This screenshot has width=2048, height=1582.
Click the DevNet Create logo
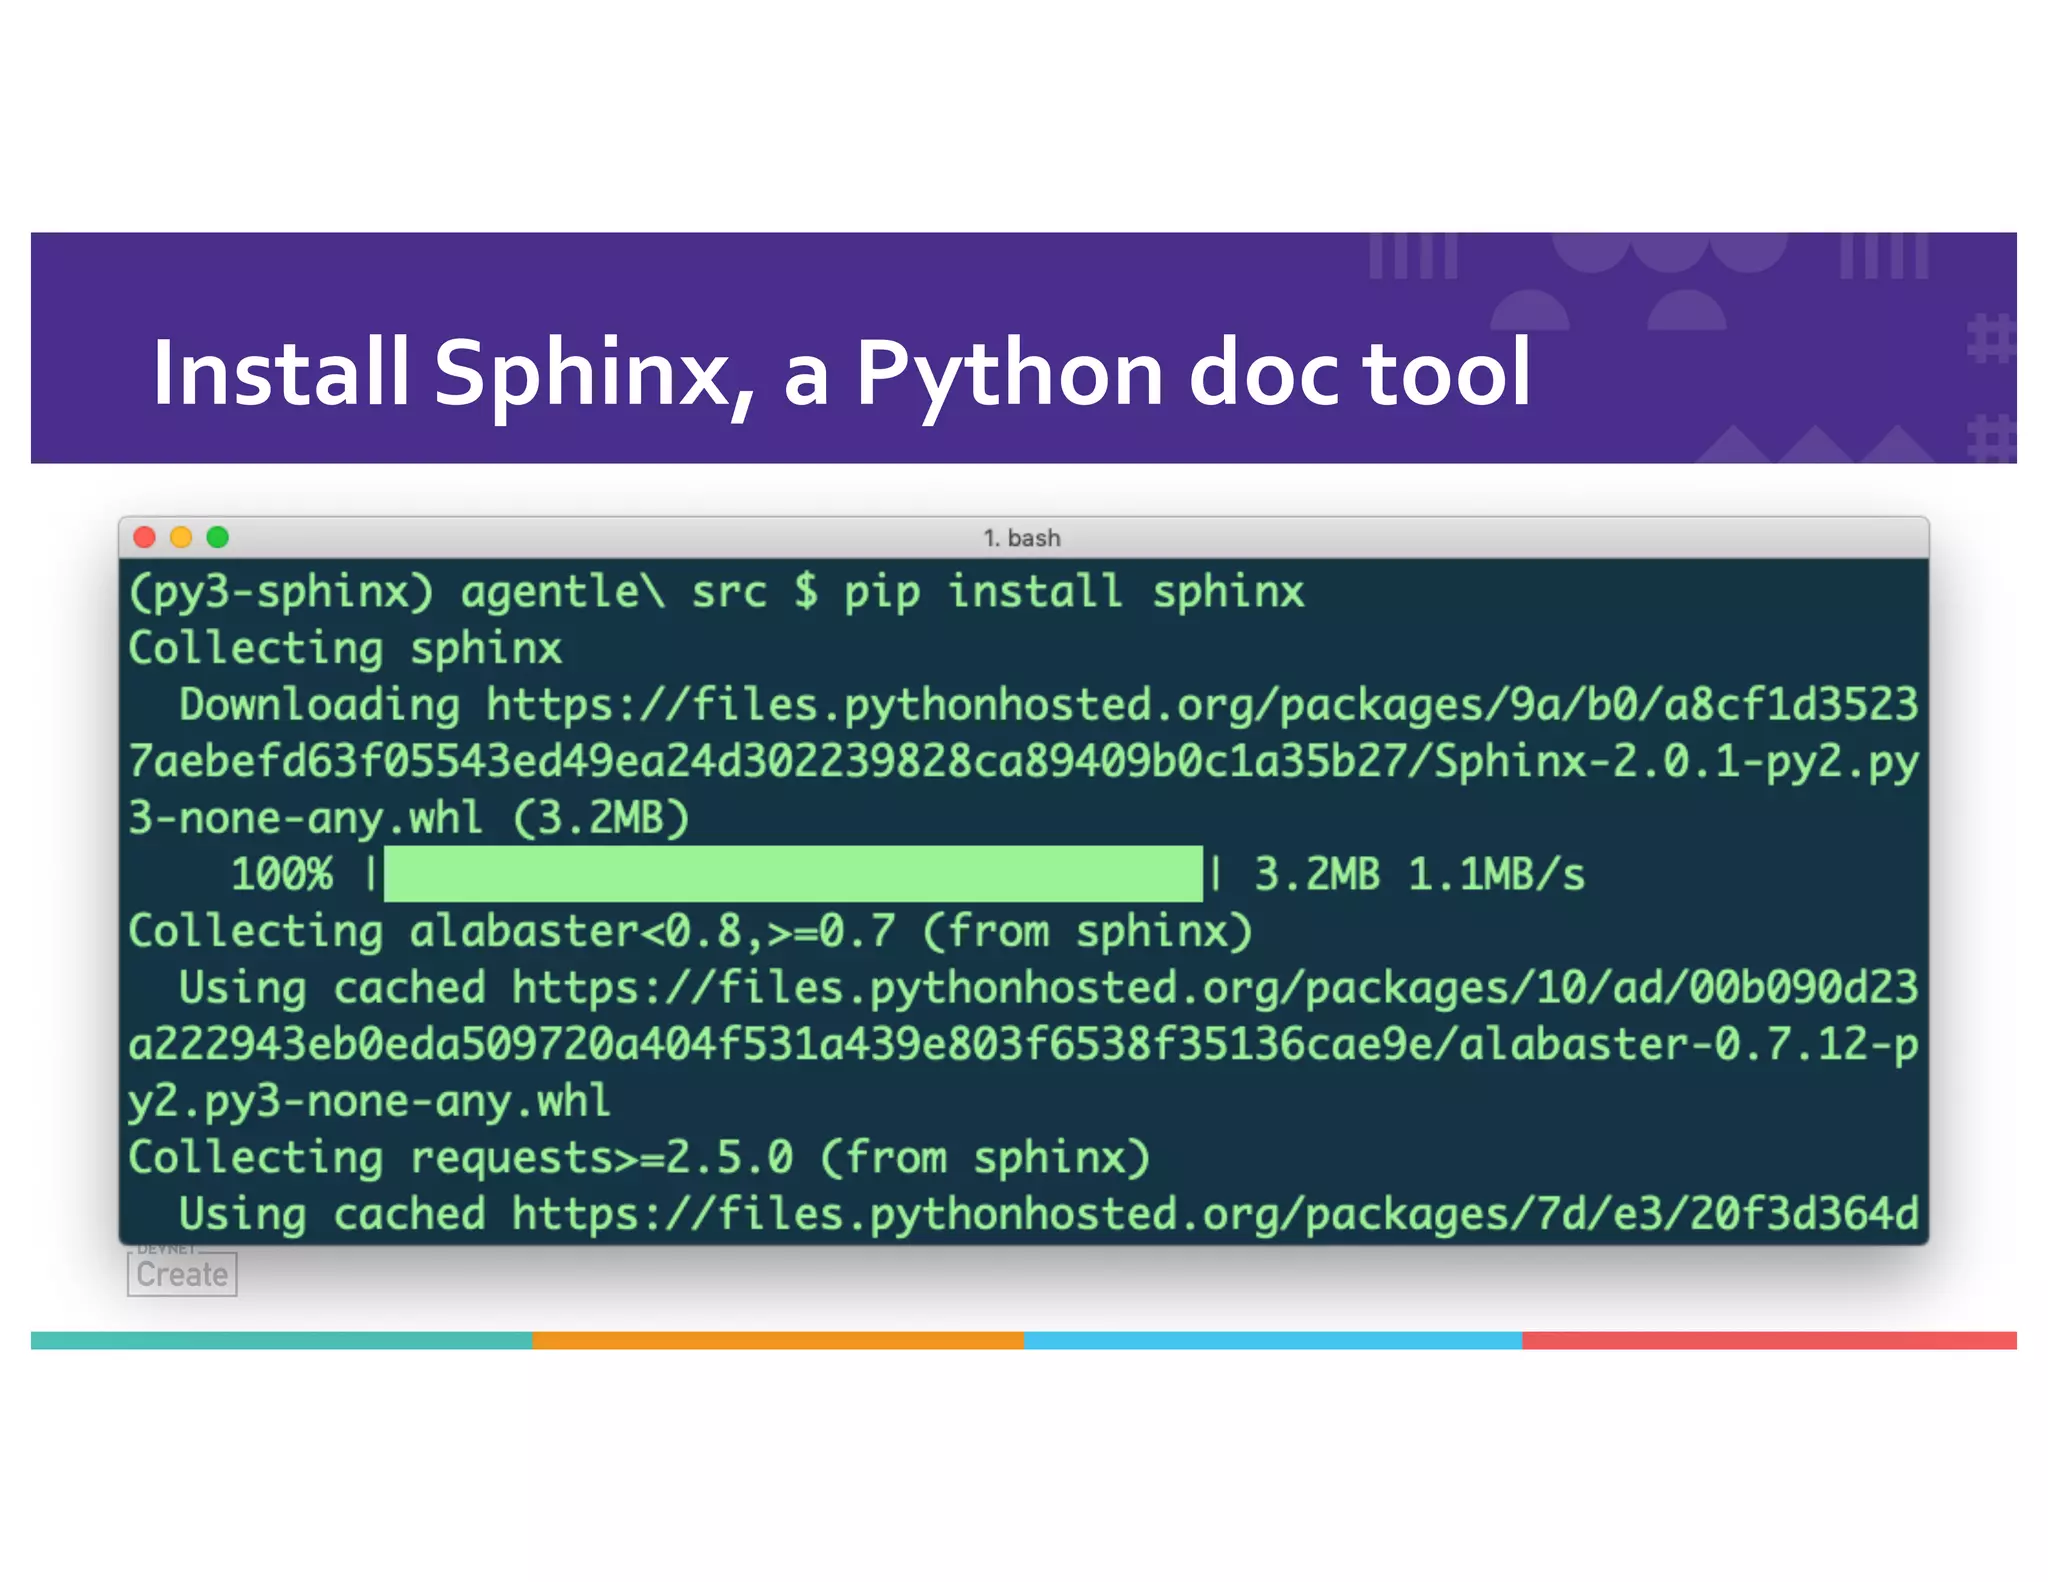click(182, 1270)
